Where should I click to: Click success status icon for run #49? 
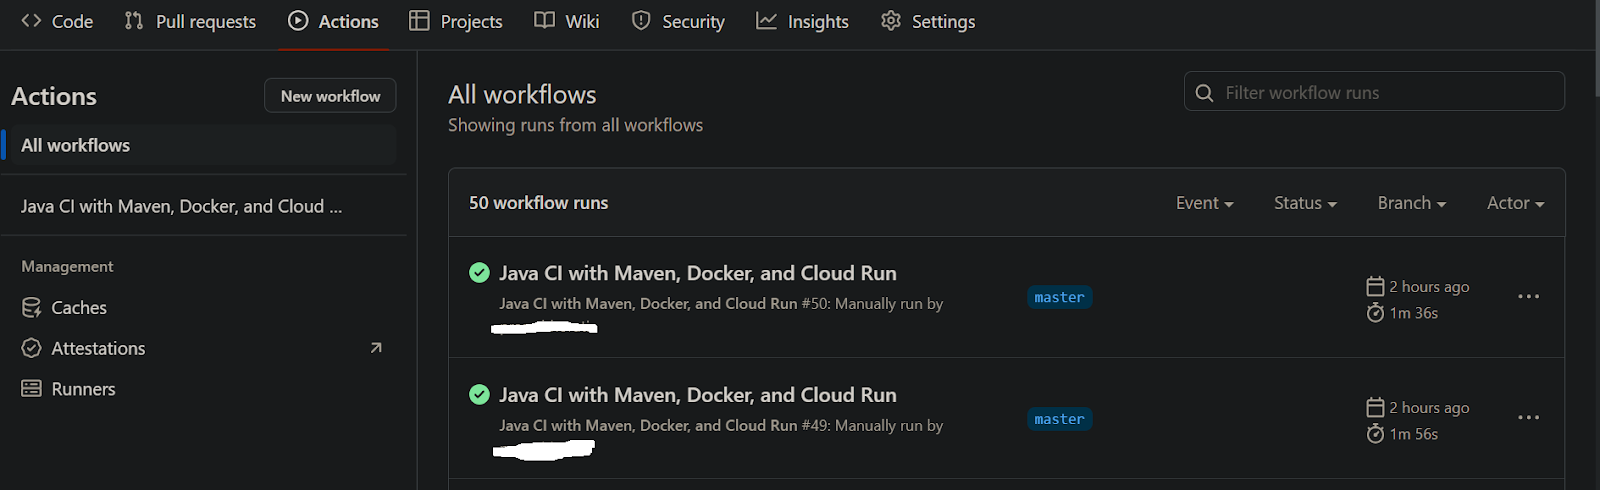tap(479, 394)
